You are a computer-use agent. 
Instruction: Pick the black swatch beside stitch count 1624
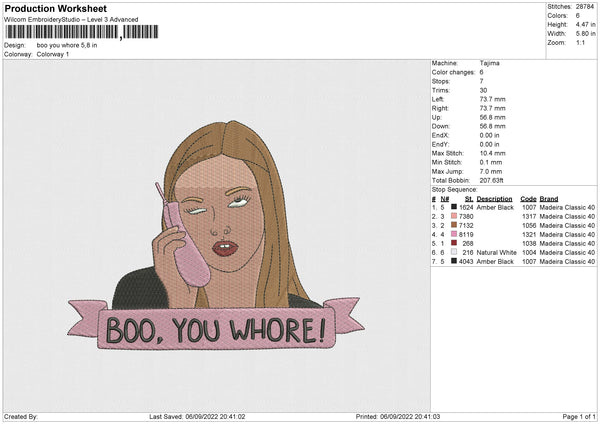click(x=454, y=207)
